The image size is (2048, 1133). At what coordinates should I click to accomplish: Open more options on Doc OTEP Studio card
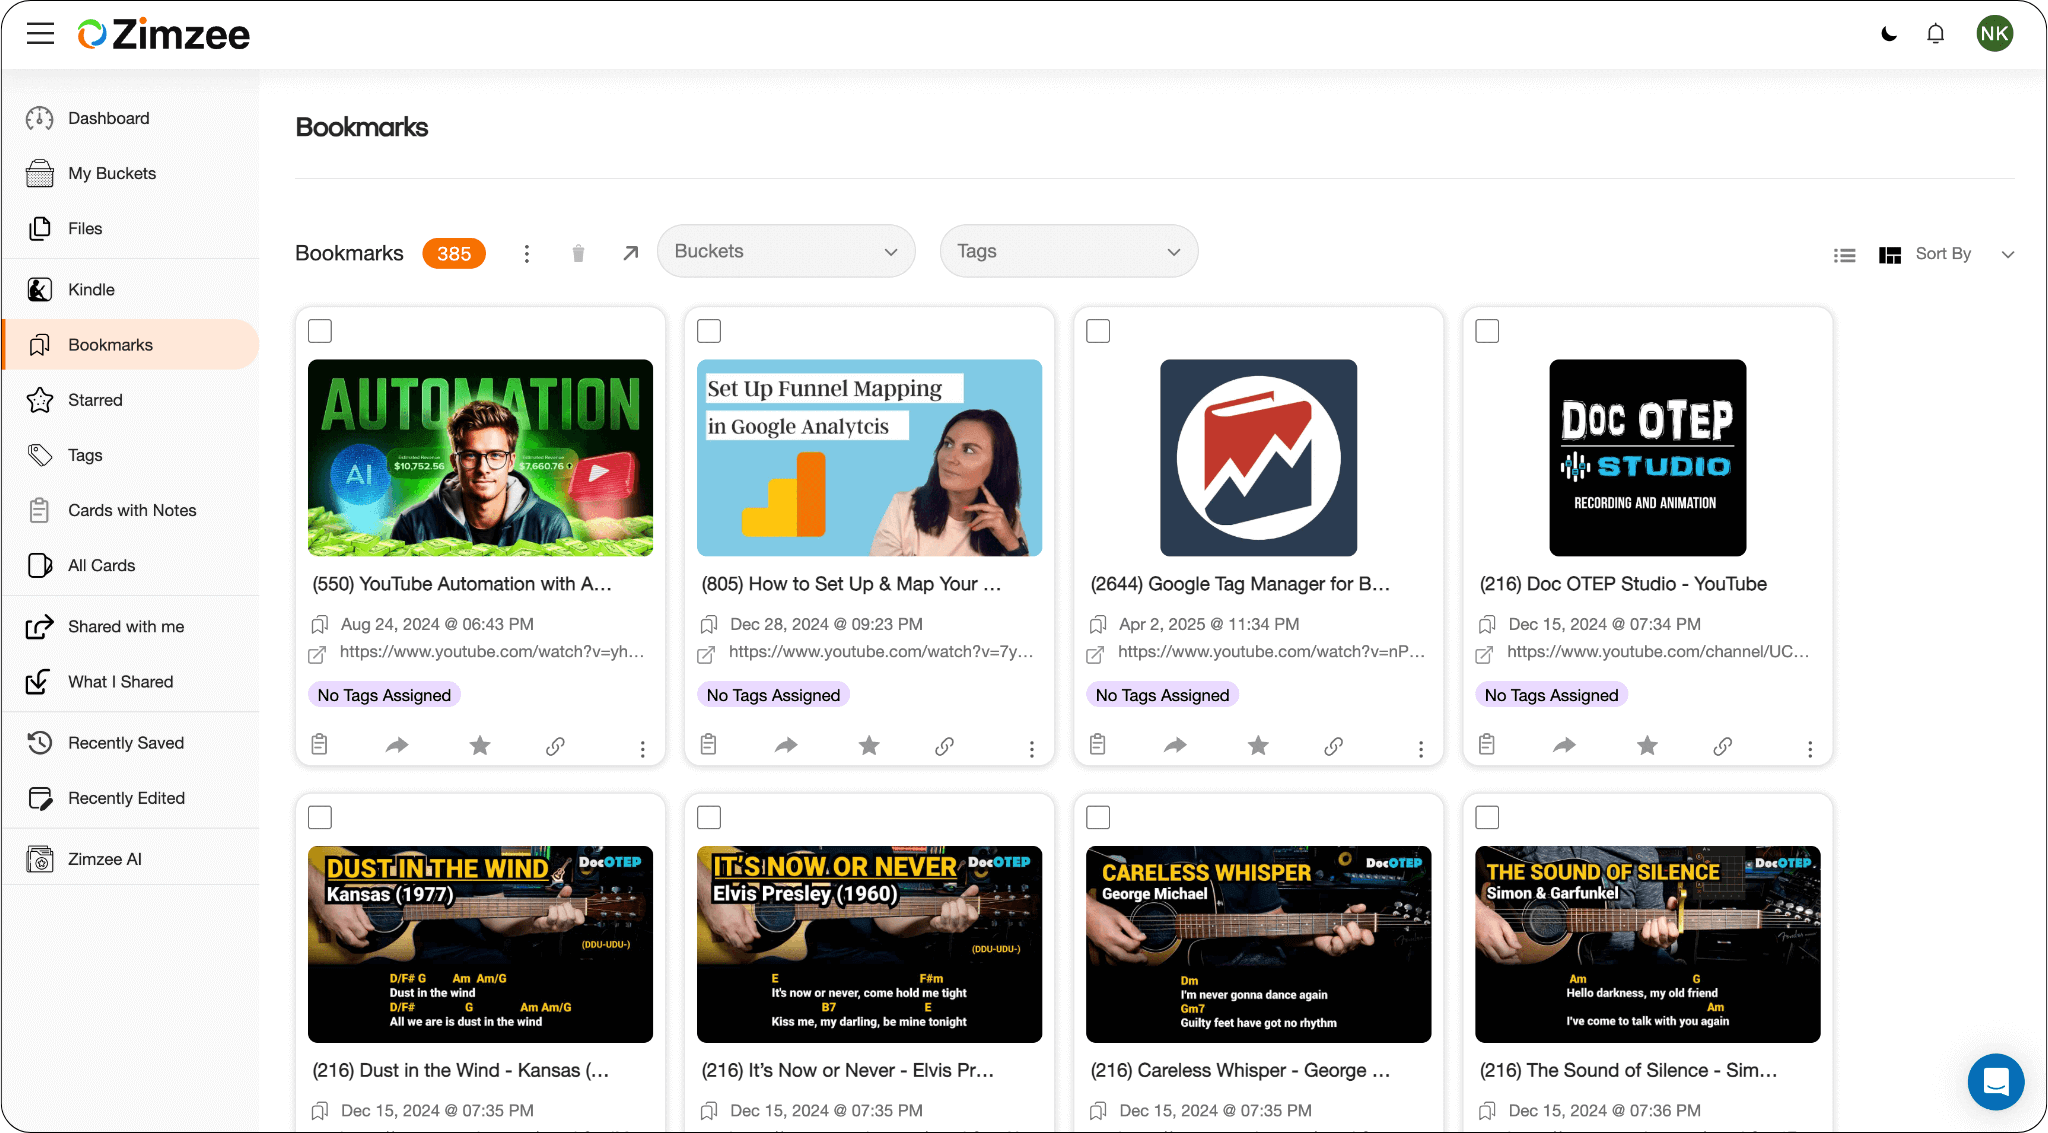tap(1810, 749)
